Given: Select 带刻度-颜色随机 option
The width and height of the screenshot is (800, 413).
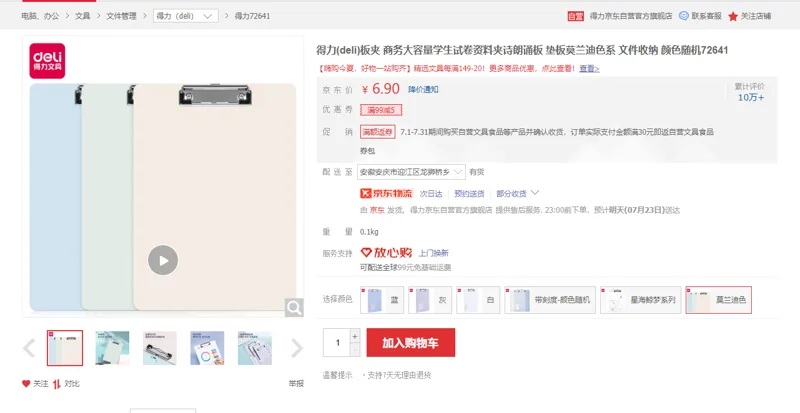Looking at the screenshot, I should click(x=550, y=300).
